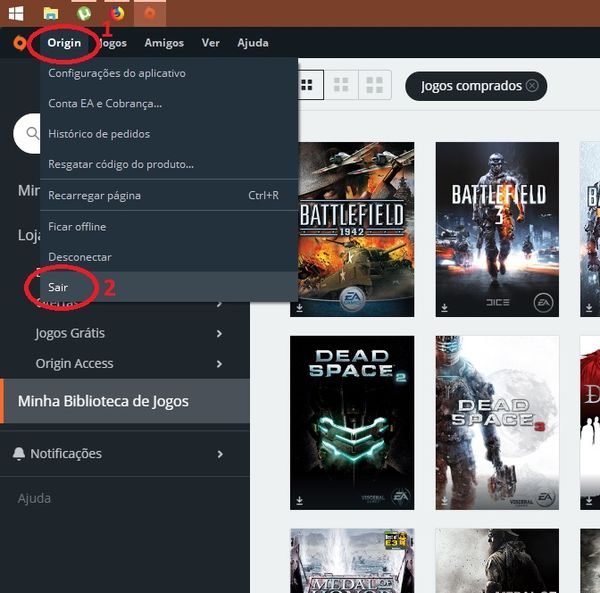Choose Desconectar from the menu
This screenshot has height=593, width=600.
(169, 257)
